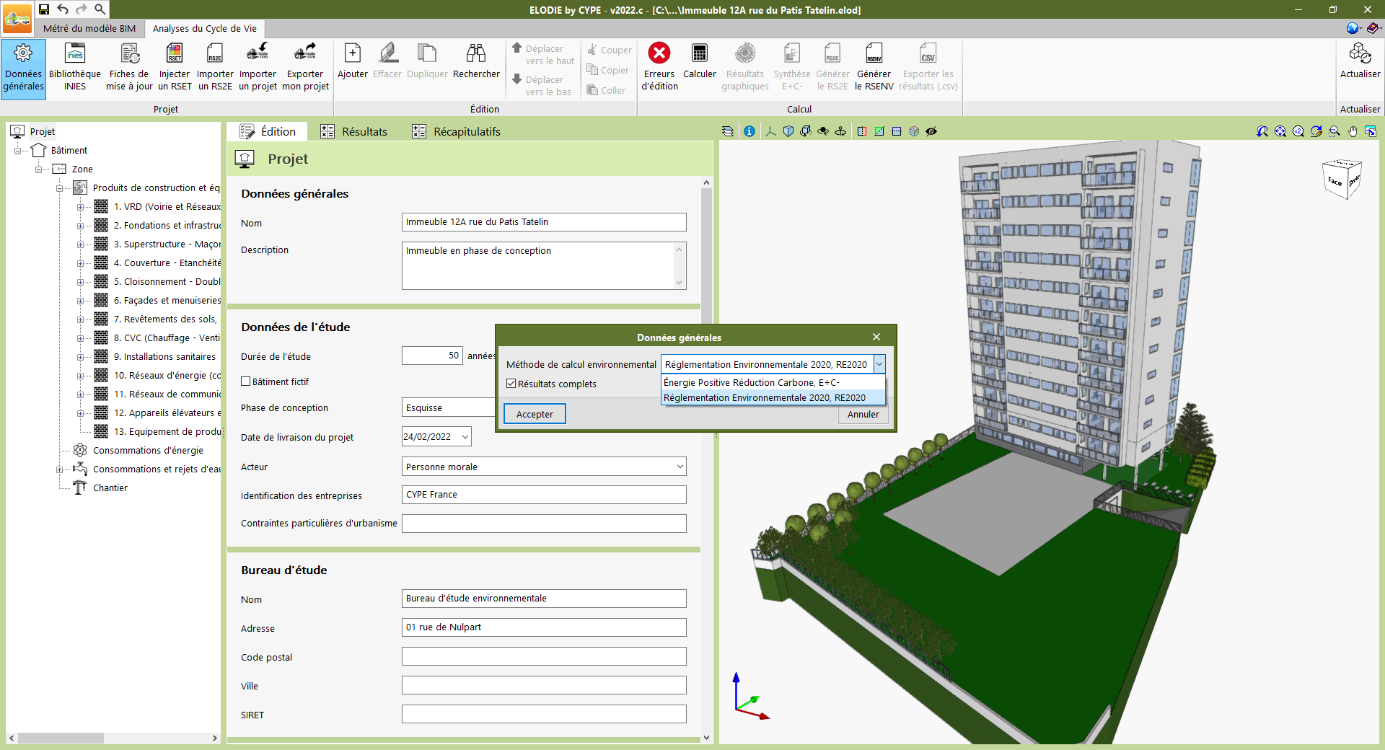Image resolution: width=1385 pixels, height=750 pixels.
Task: Click the blue information icon in 3D toolbar
Action: click(x=749, y=131)
